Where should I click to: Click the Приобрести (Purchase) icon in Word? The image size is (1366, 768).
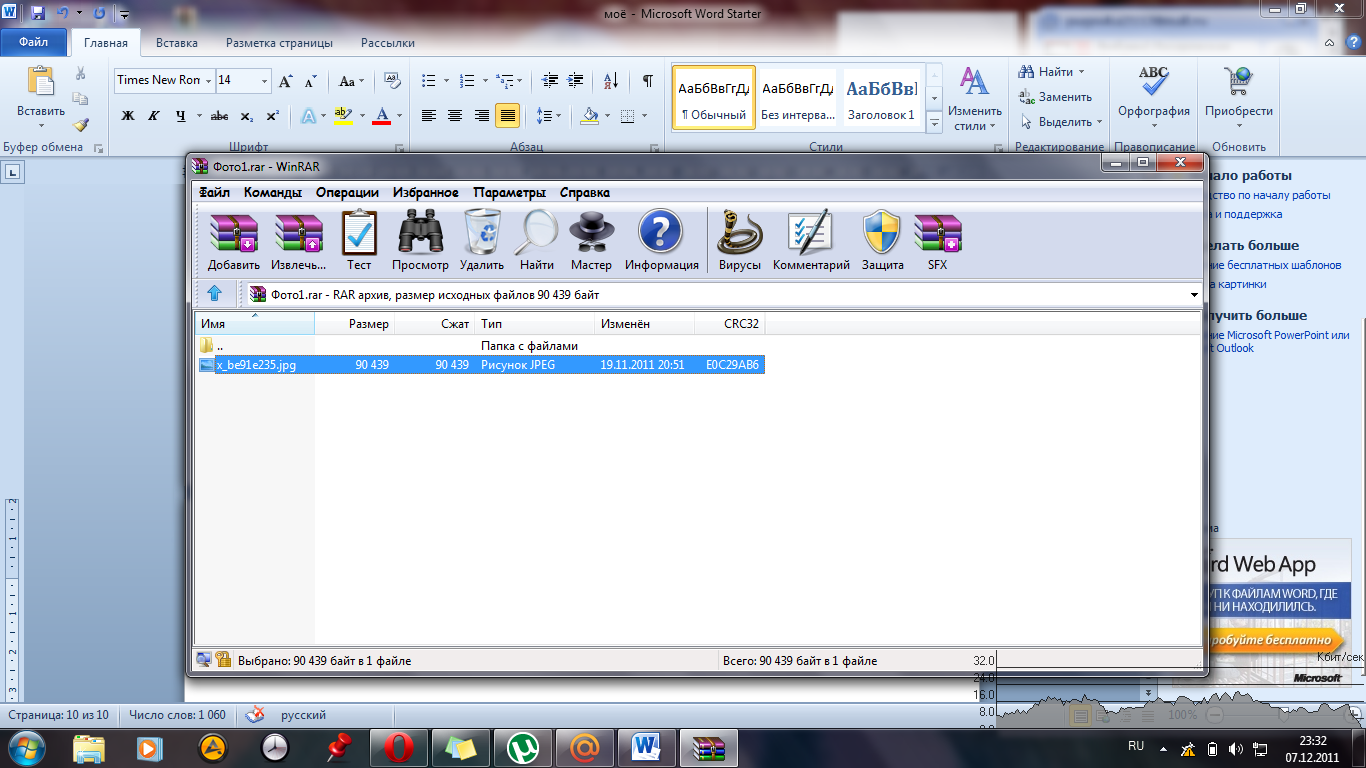coord(1239,82)
